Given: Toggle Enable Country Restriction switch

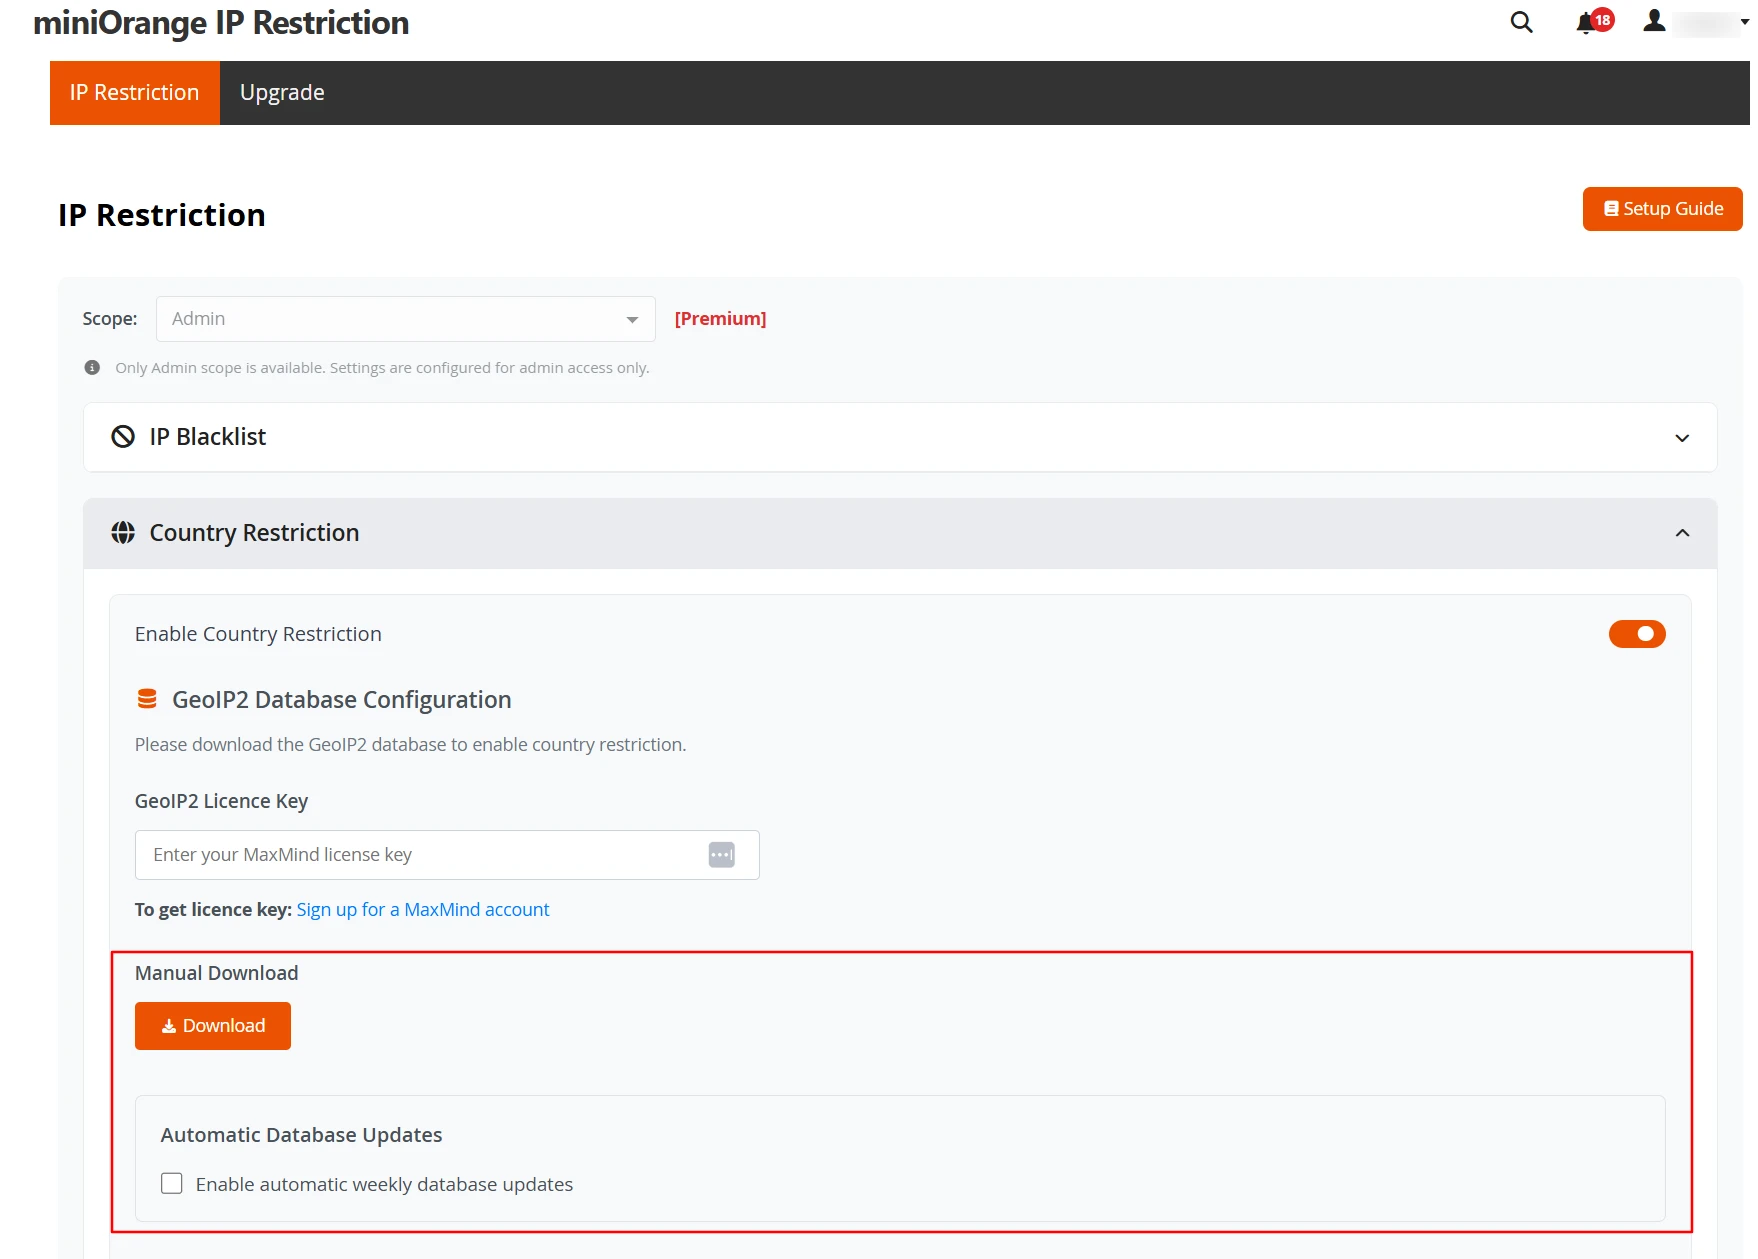Looking at the screenshot, I should [1637, 634].
